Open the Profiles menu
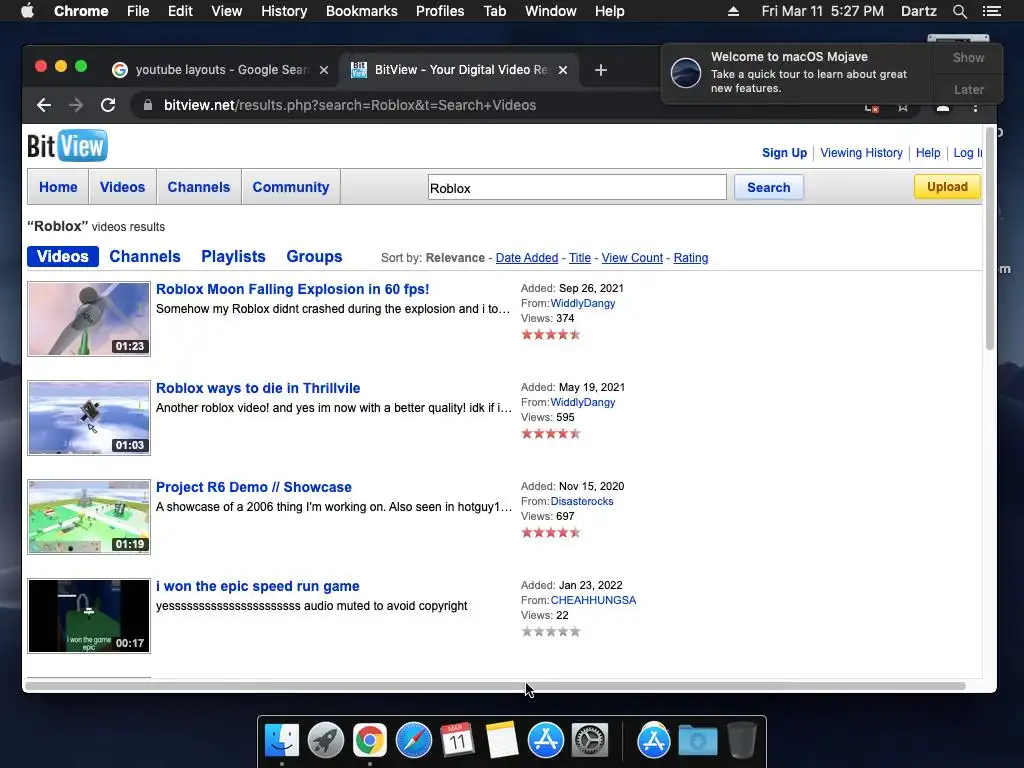The width and height of the screenshot is (1024, 768). coord(440,11)
